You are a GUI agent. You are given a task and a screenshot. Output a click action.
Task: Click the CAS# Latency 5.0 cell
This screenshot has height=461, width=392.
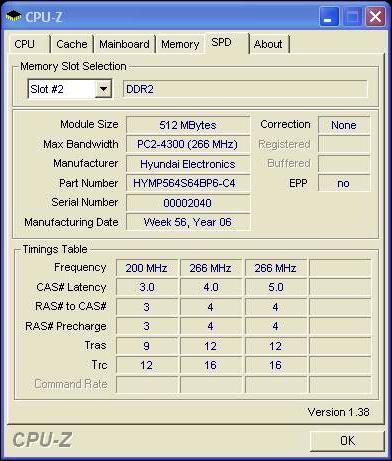point(276,287)
